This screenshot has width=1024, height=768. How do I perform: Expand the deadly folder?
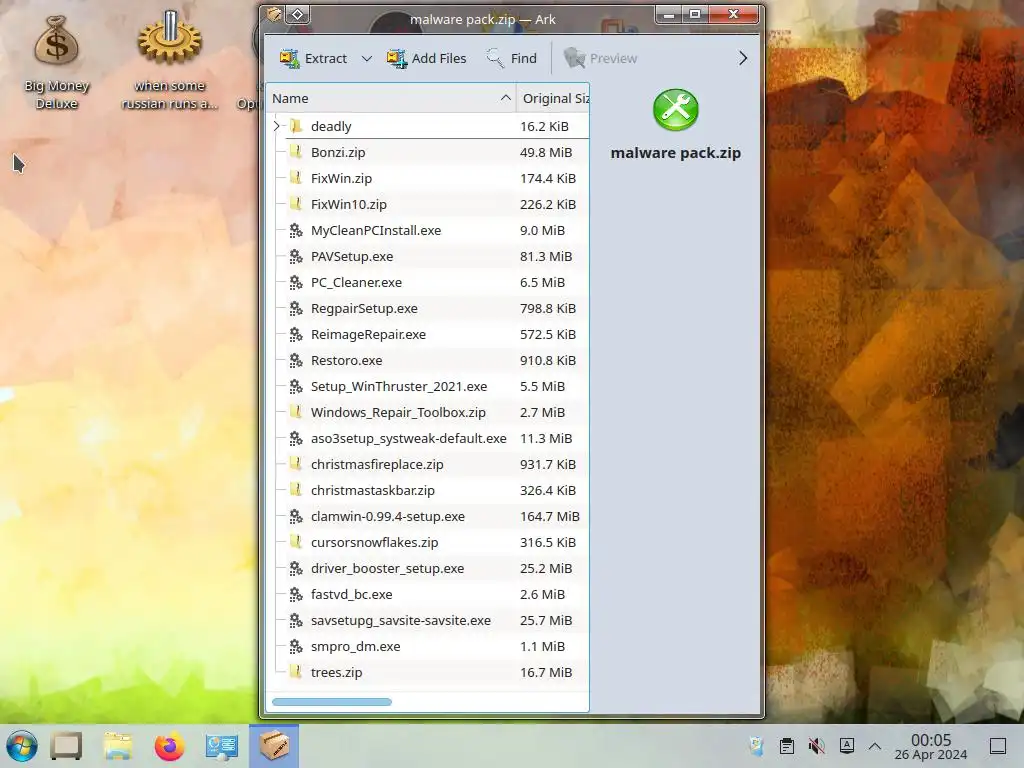coord(276,126)
